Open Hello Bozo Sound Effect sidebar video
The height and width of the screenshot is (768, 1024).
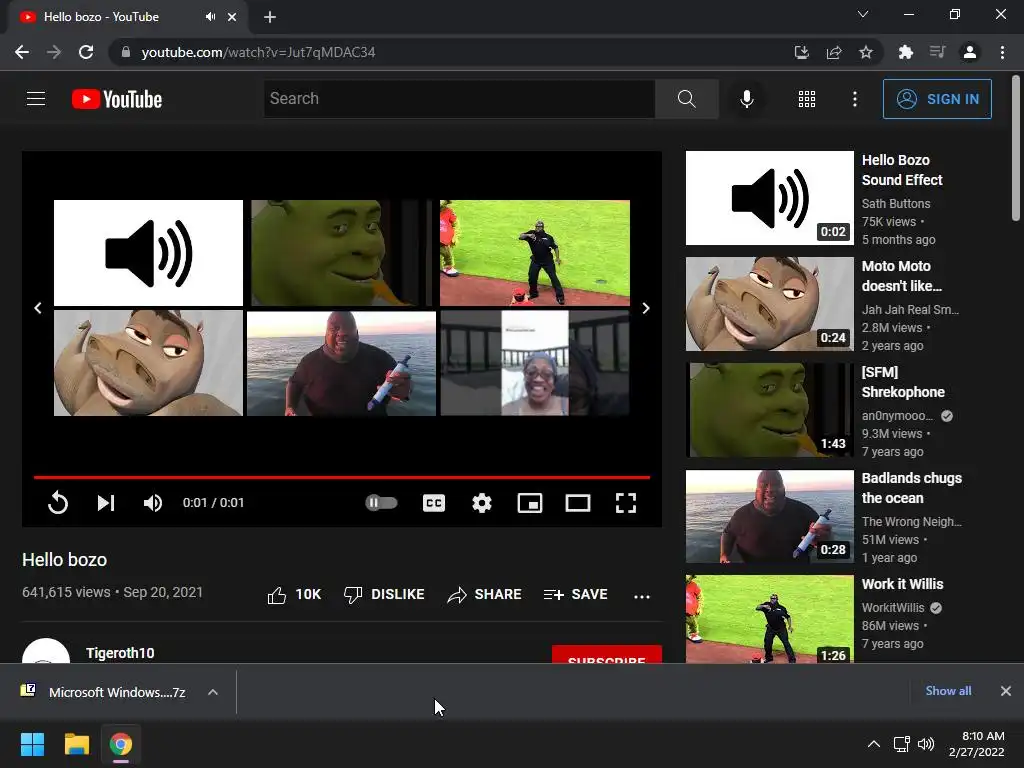(770, 198)
